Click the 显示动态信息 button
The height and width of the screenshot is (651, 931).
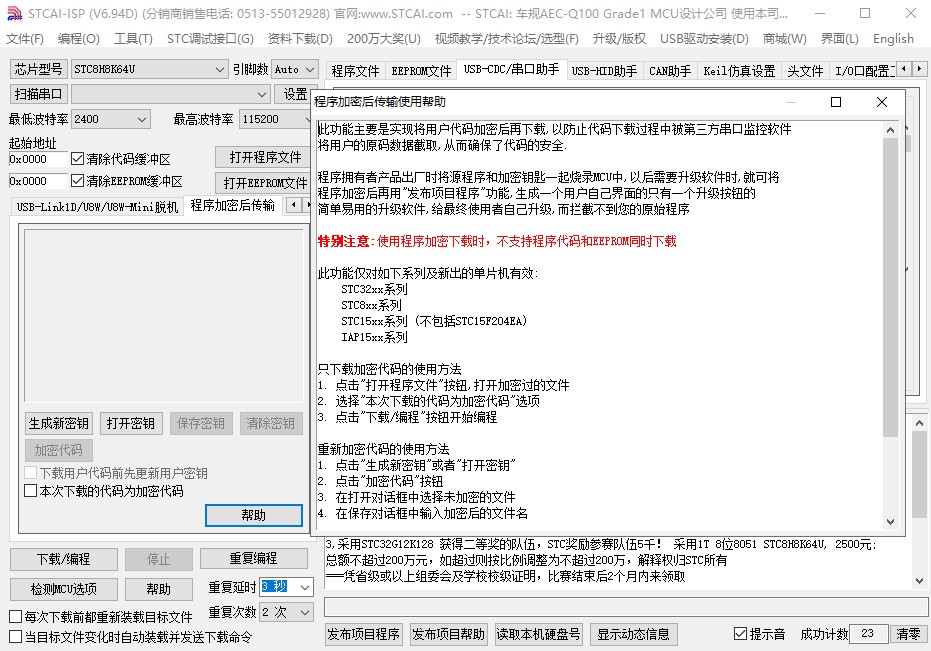[633, 634]
